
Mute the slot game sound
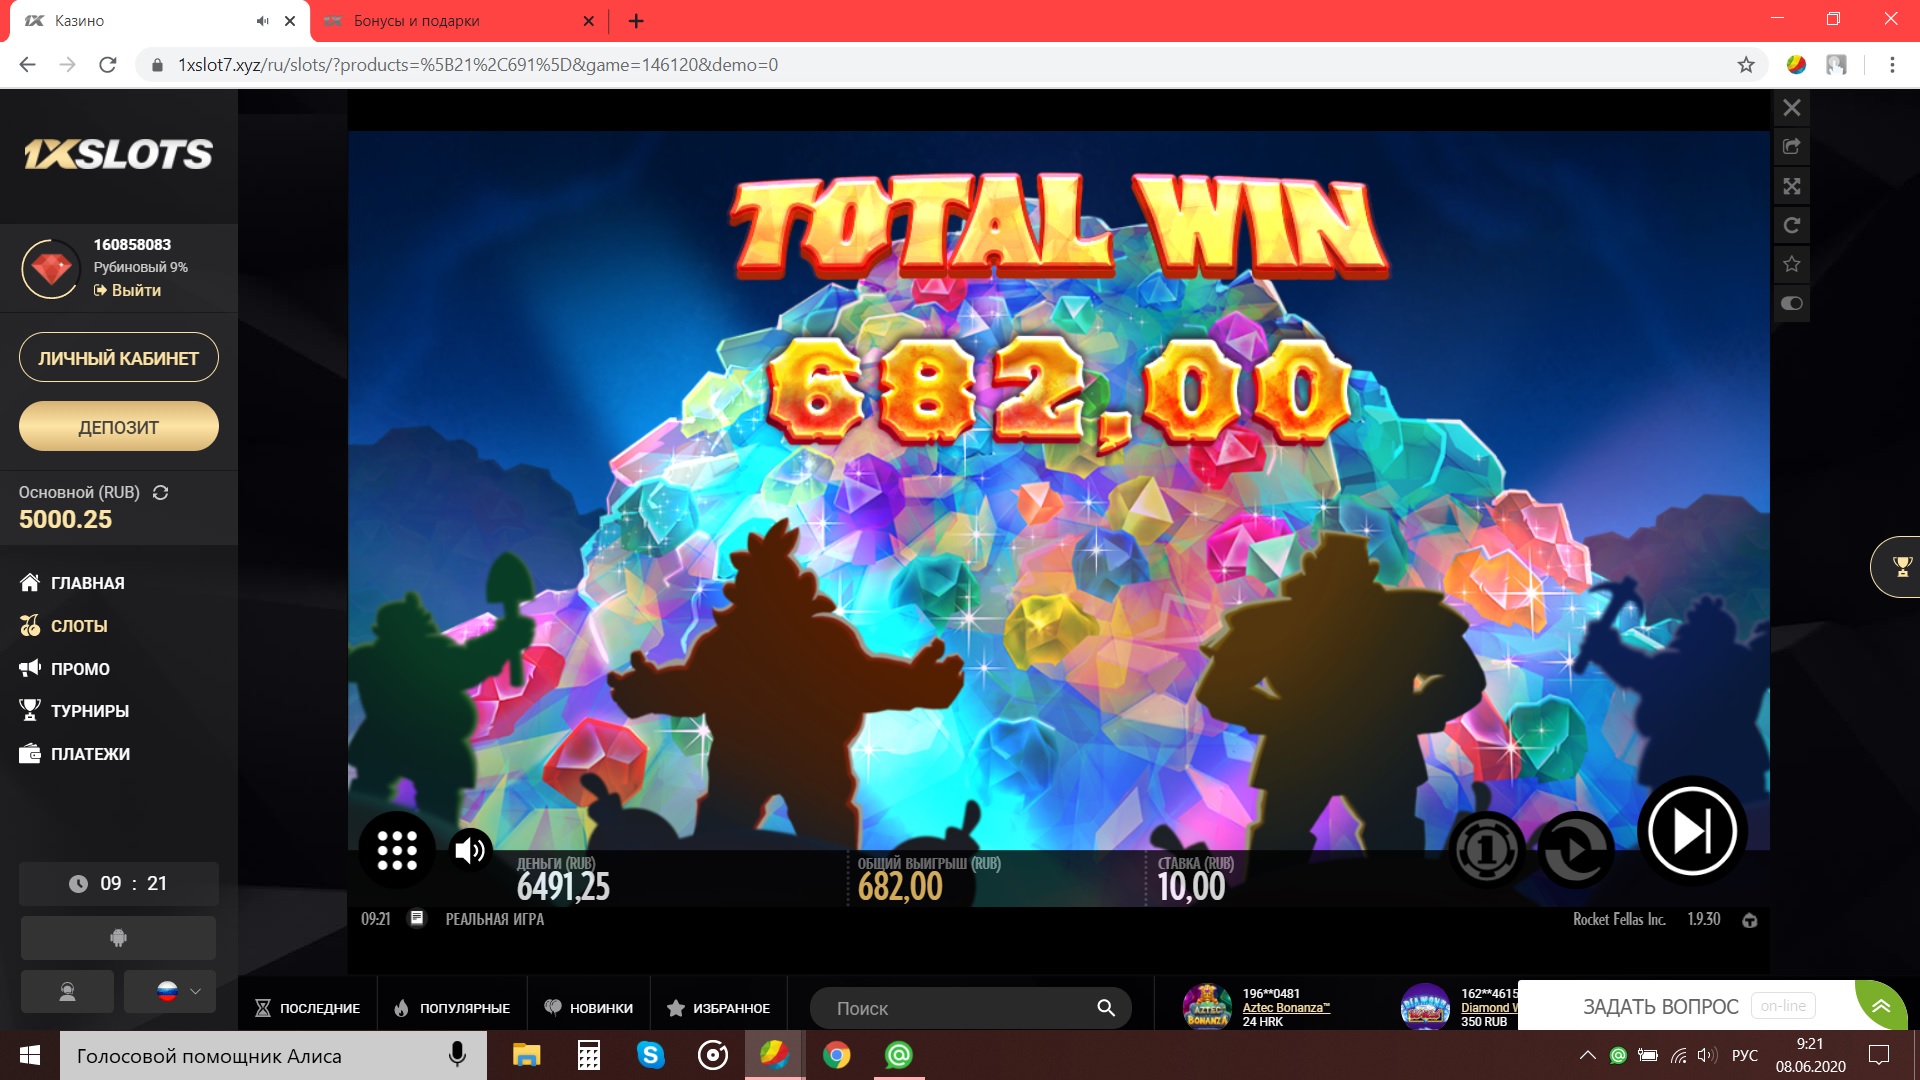click(x=470, y=850)
